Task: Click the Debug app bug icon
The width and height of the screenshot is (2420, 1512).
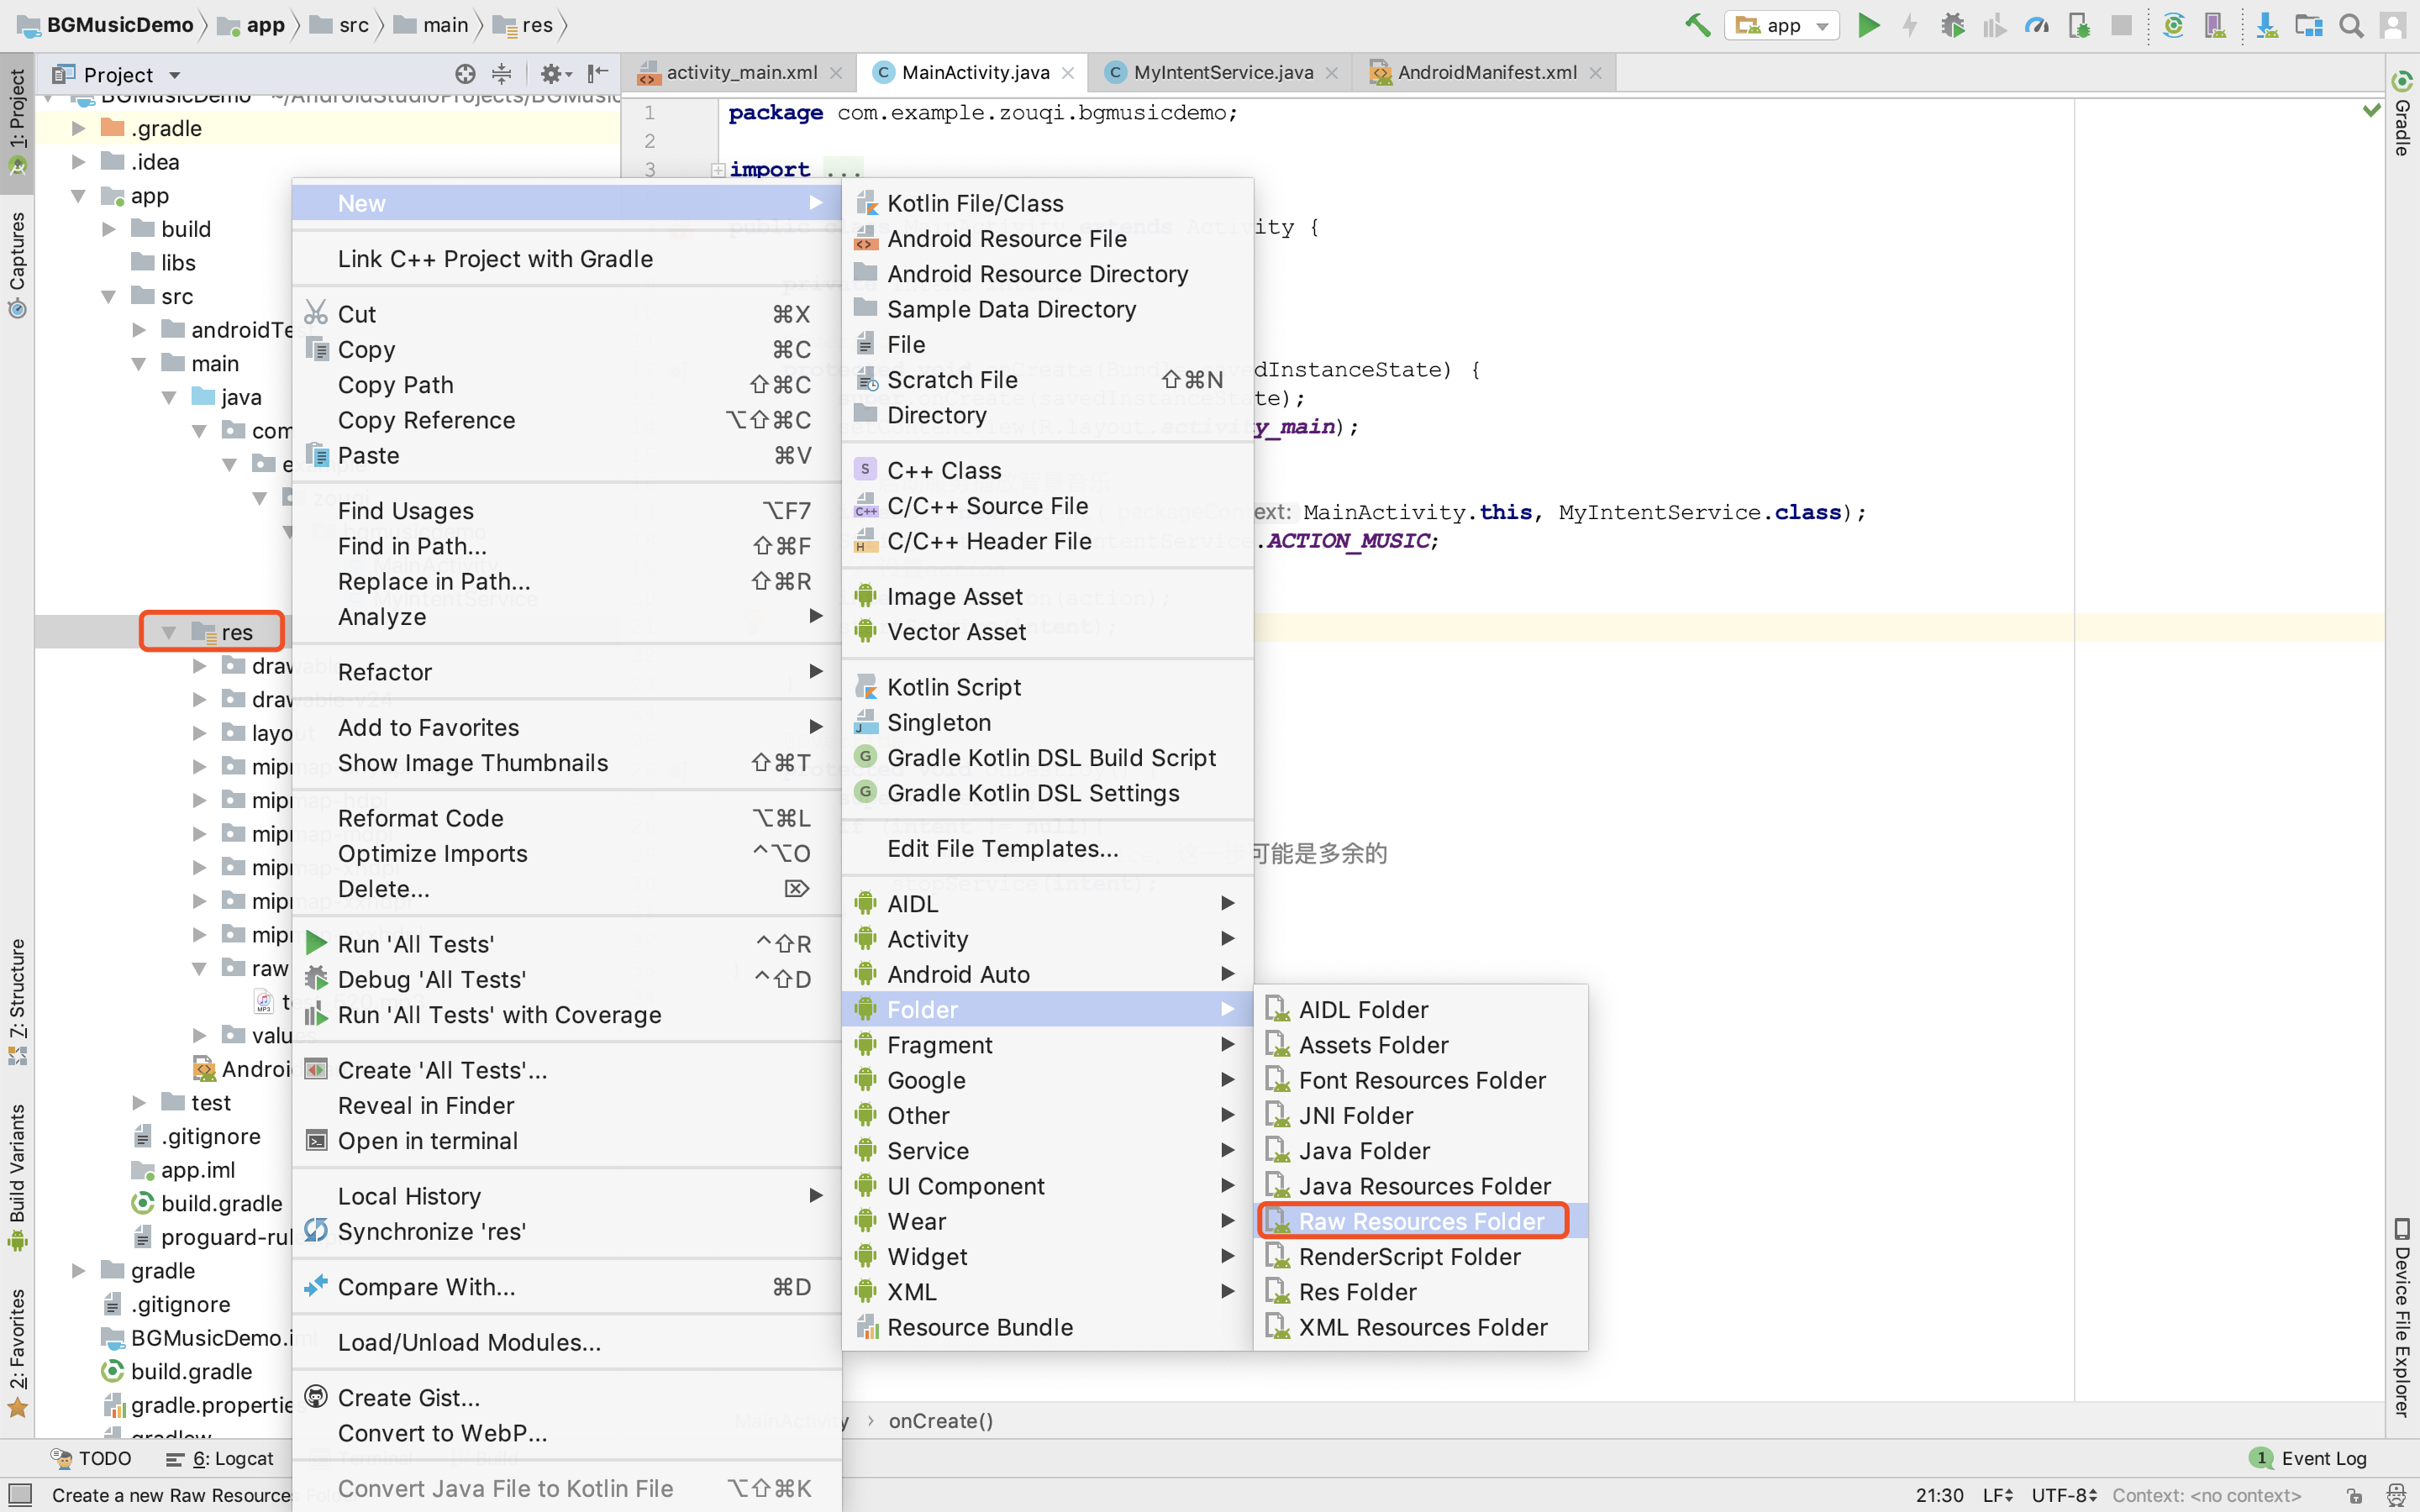Action: [x=1952, y=25]
